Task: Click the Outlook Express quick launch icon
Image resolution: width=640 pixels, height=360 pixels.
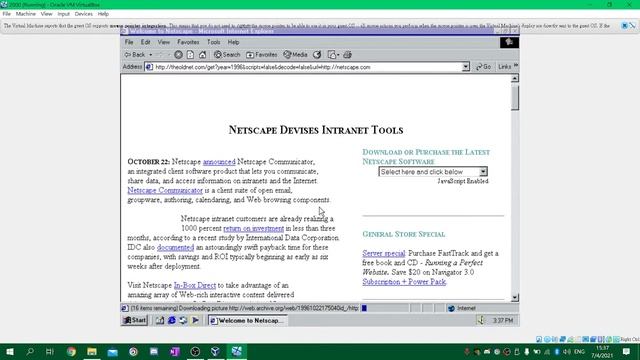Action: (x=183, y=320)
